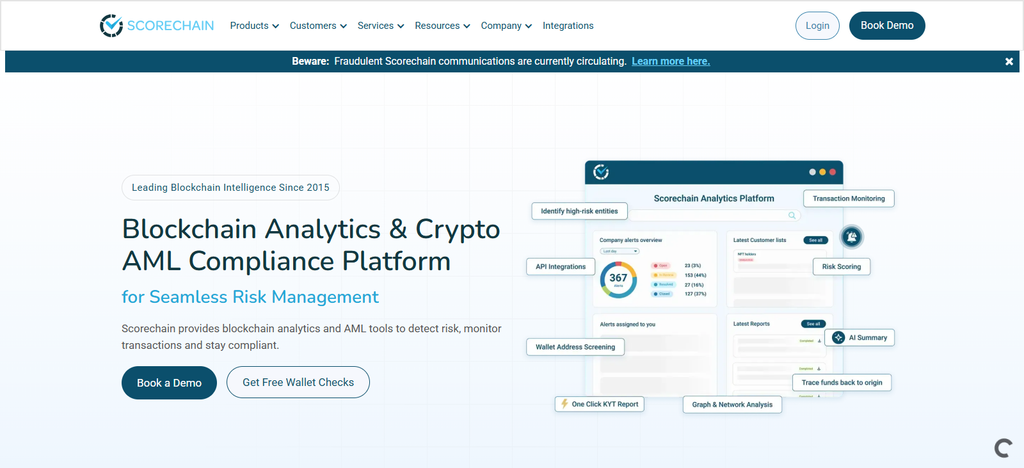Screen dimensions: 1024x468
Task: Click the 'Latest Reports' heading
Action: click(x=751, y=324)
